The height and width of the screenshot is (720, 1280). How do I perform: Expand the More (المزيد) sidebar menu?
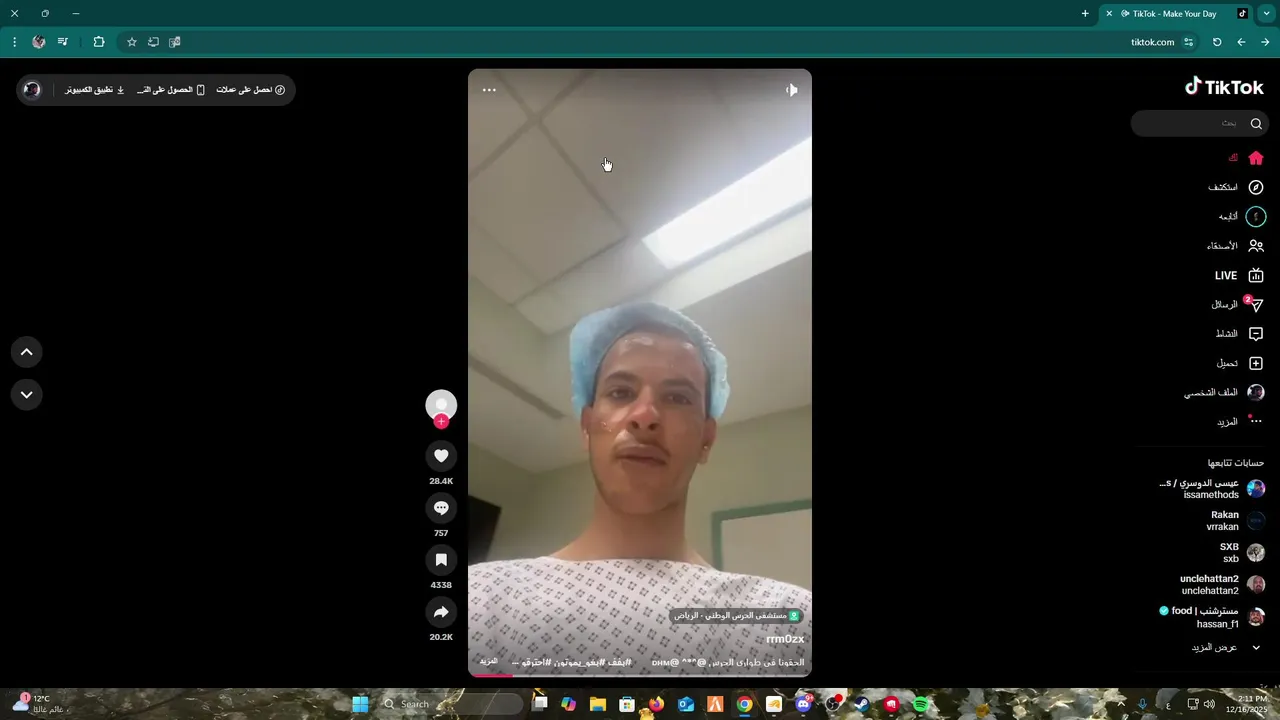pos(1240,422)
